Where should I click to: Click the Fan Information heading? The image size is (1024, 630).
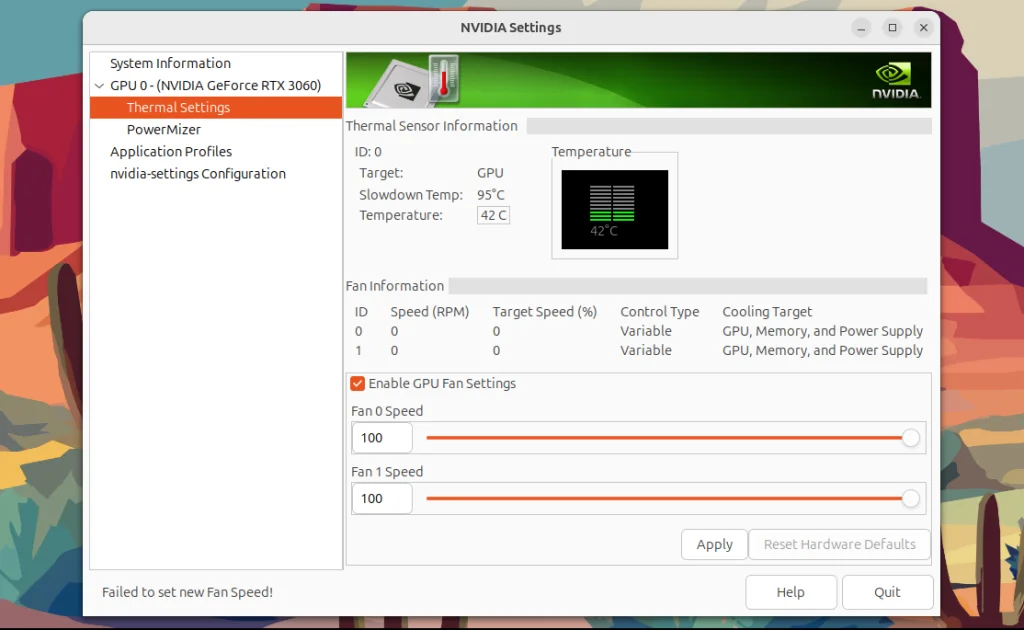click(394, 286)
